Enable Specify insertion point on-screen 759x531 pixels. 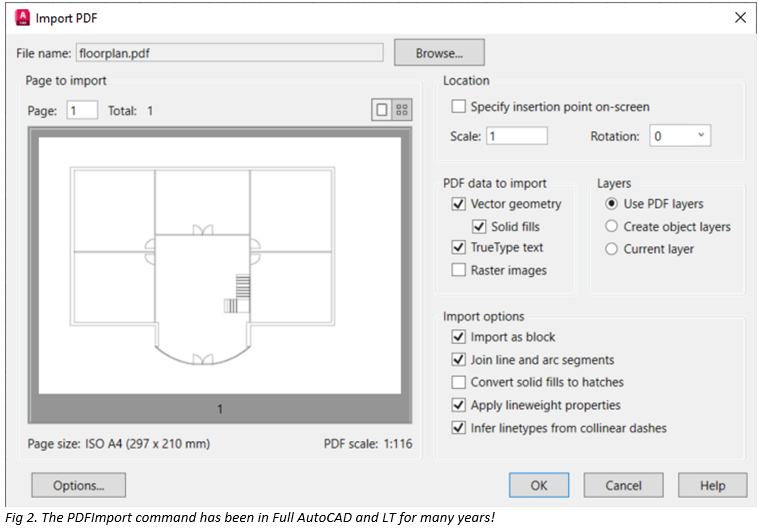point(458,106)
